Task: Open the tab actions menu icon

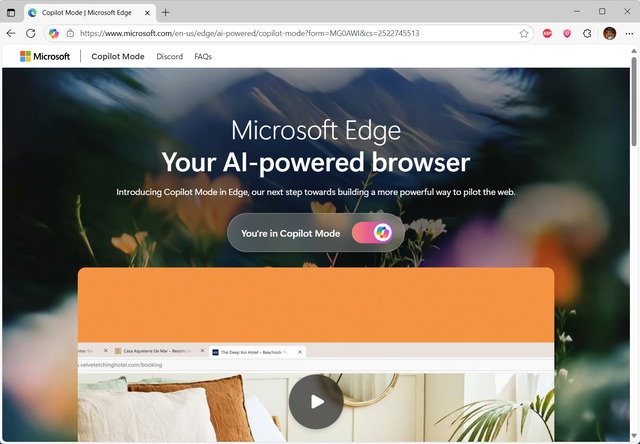Action: click(x=11, y=13)
